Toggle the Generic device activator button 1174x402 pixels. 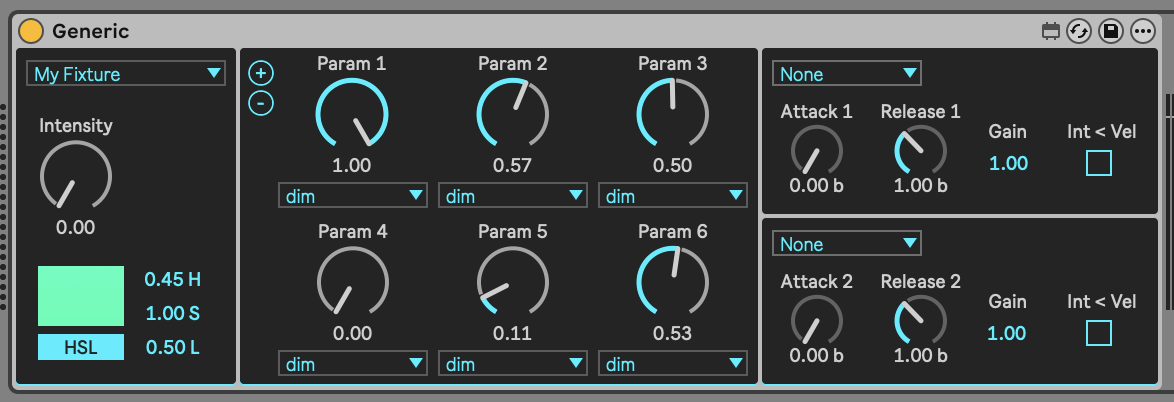(x=31, y=31)
